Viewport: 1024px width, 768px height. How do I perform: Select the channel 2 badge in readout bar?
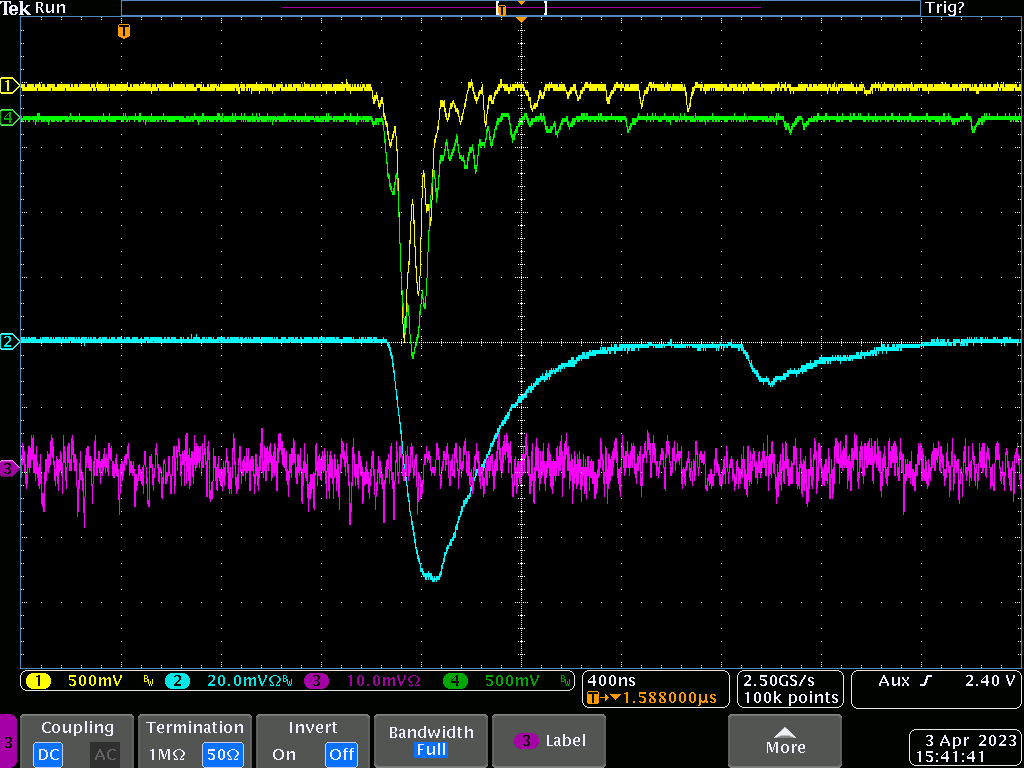click(x=176, y=681)
